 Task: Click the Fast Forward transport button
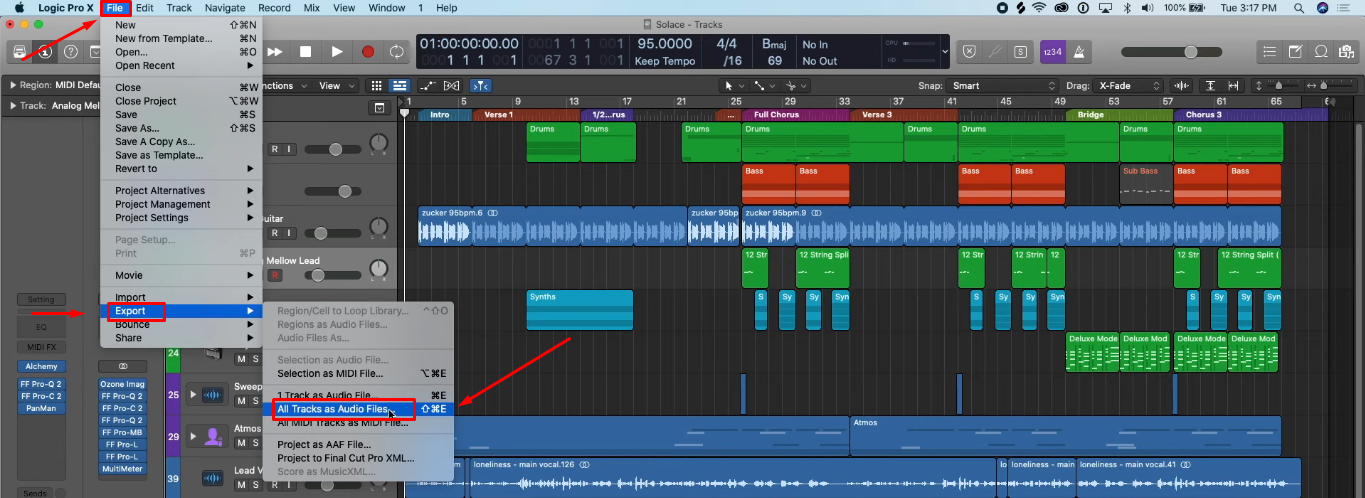pos(276,52)
